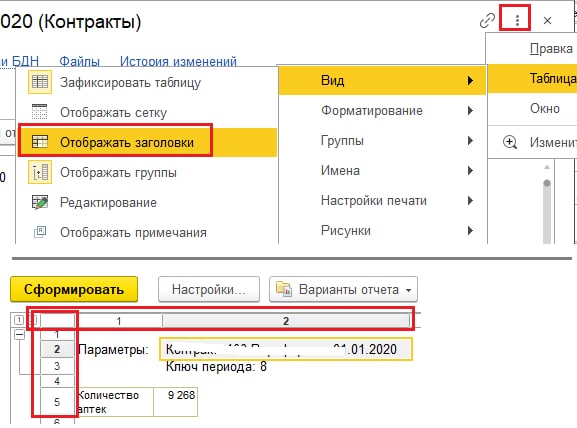Screen dimensions: 577x428
Task: Open the История изменений link
Action: click(178, 61)
